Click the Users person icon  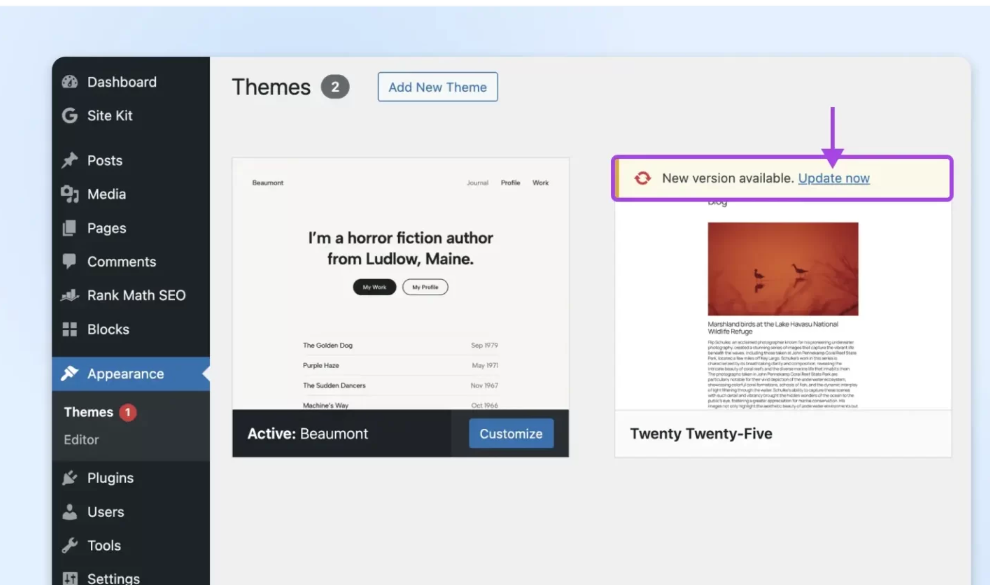tap(69, 512)
